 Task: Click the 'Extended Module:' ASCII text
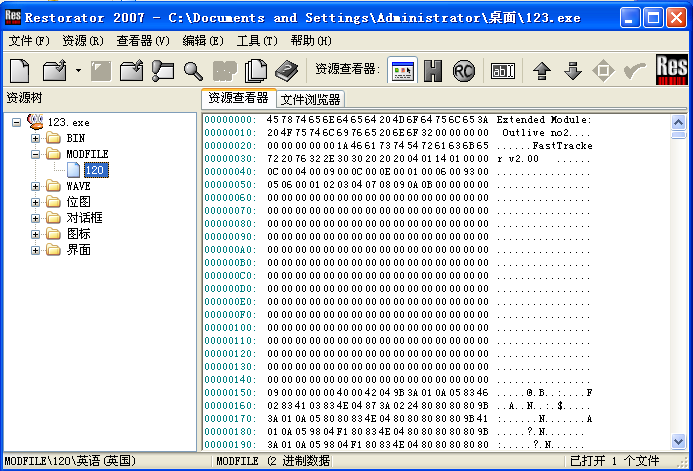544,120
